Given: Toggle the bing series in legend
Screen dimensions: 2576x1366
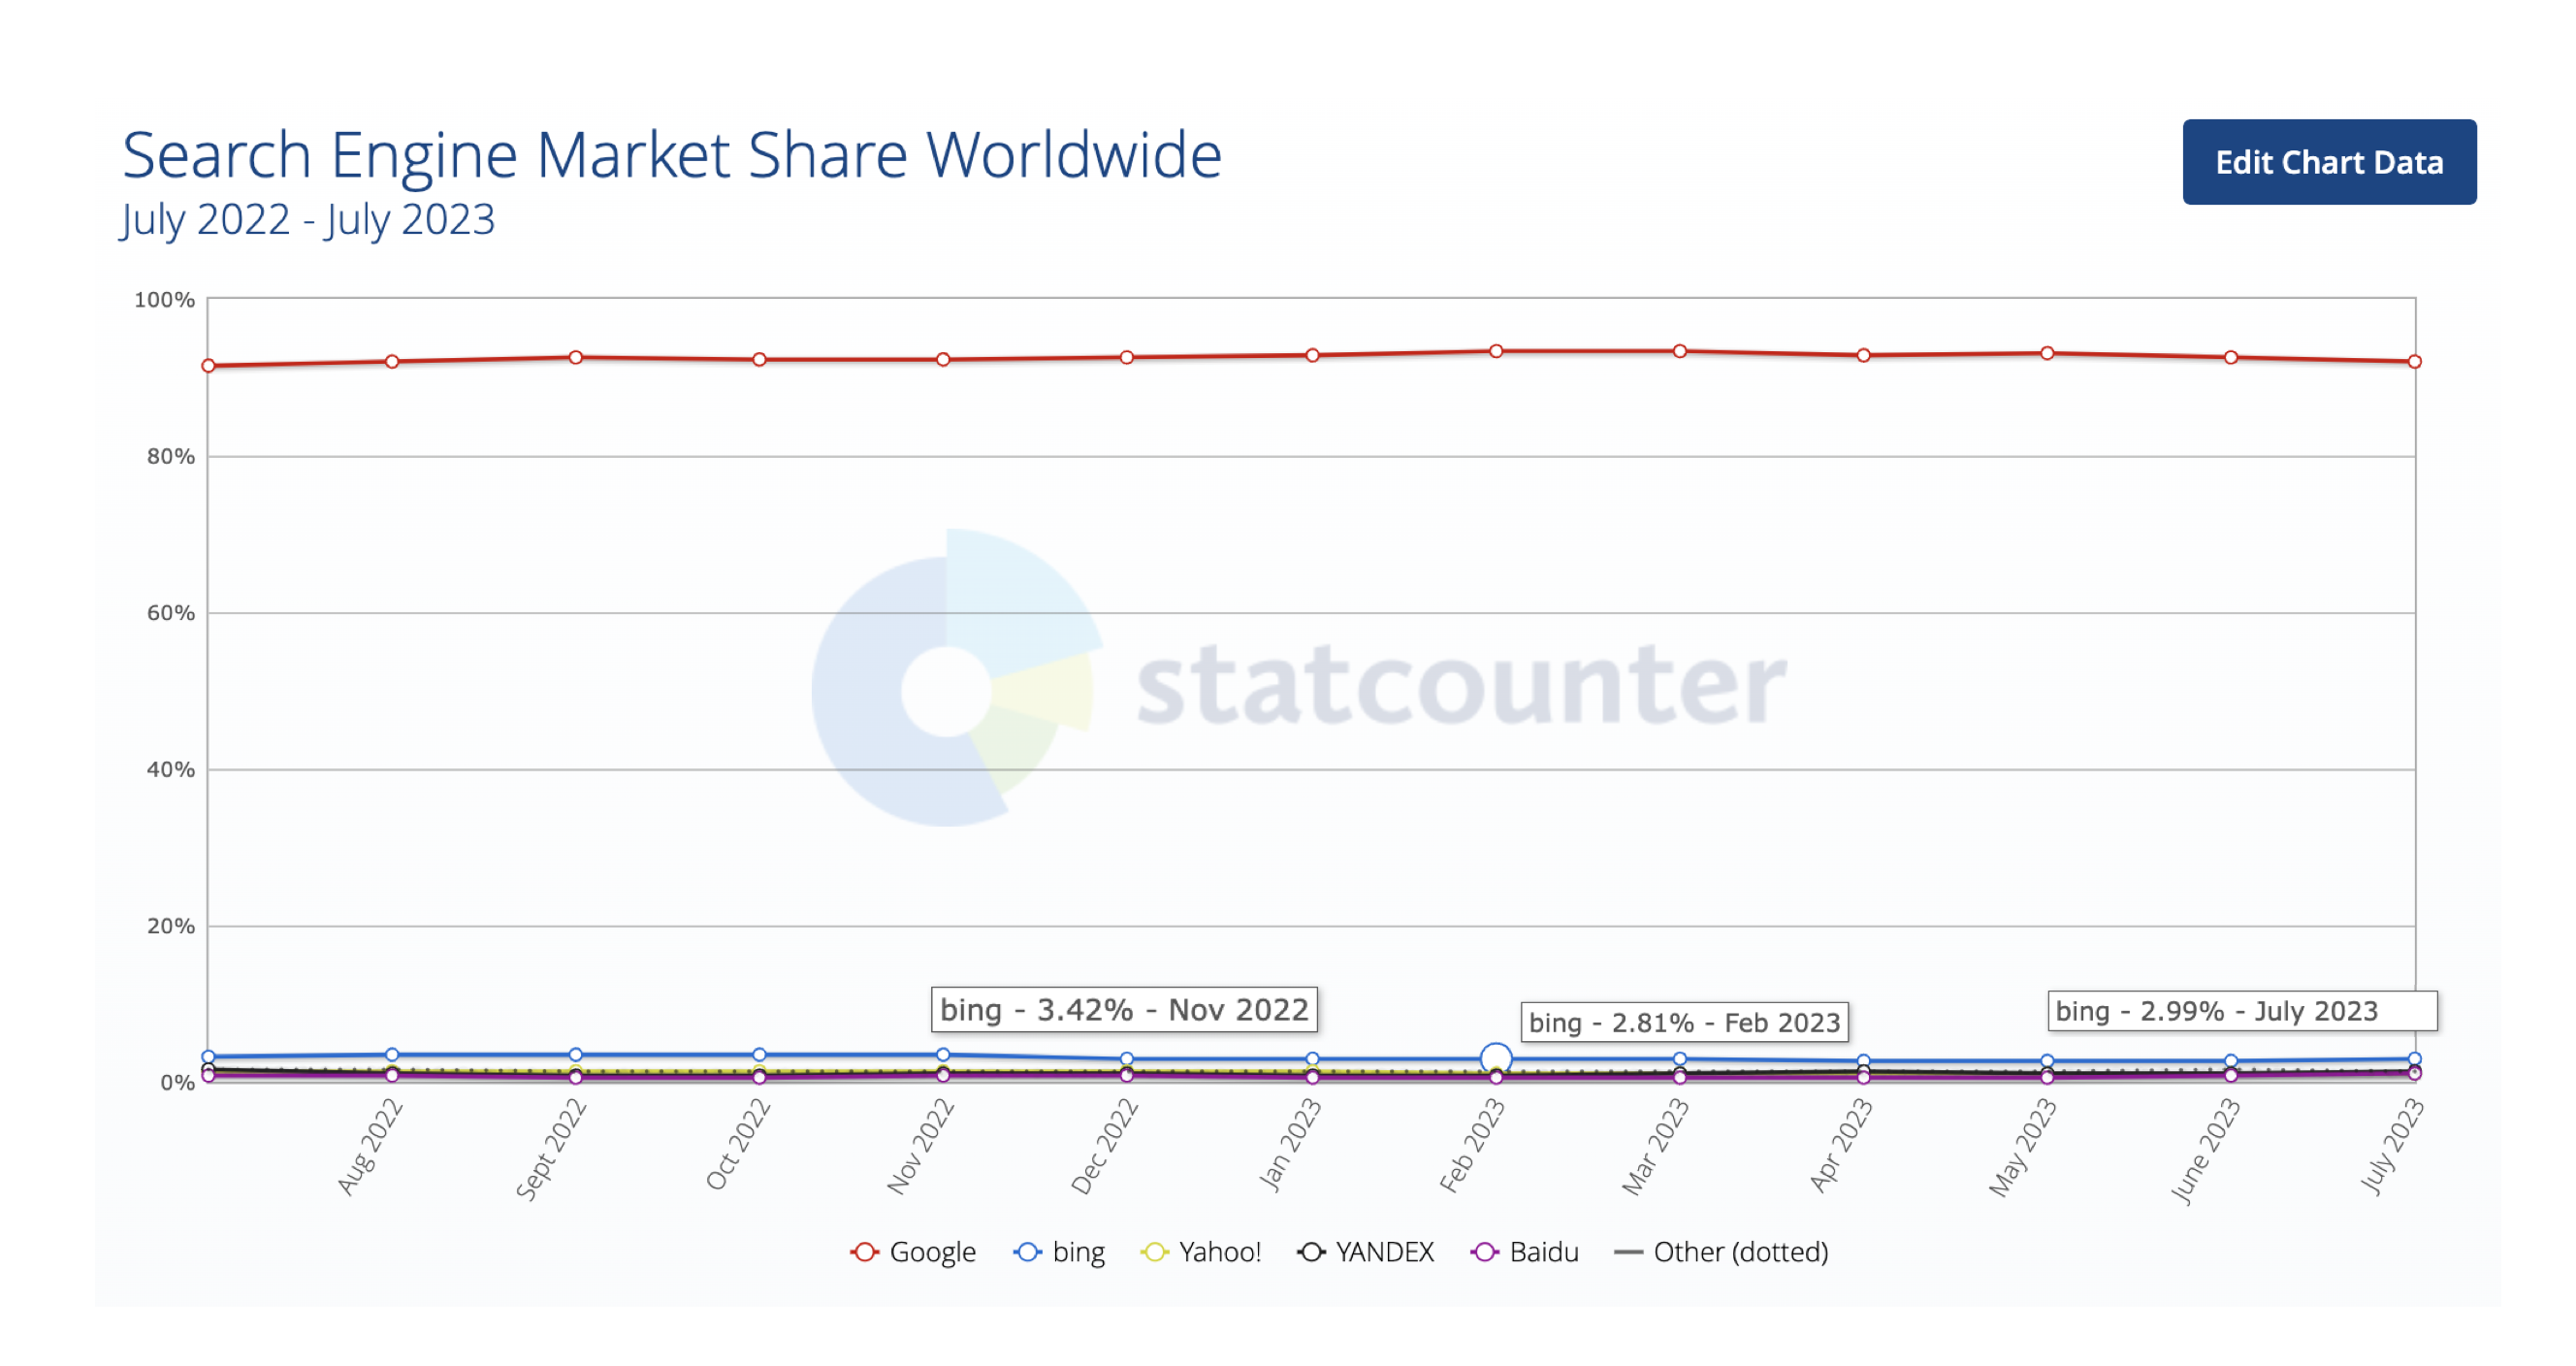Looking at the screenshot, I should coord(1059,1252).
